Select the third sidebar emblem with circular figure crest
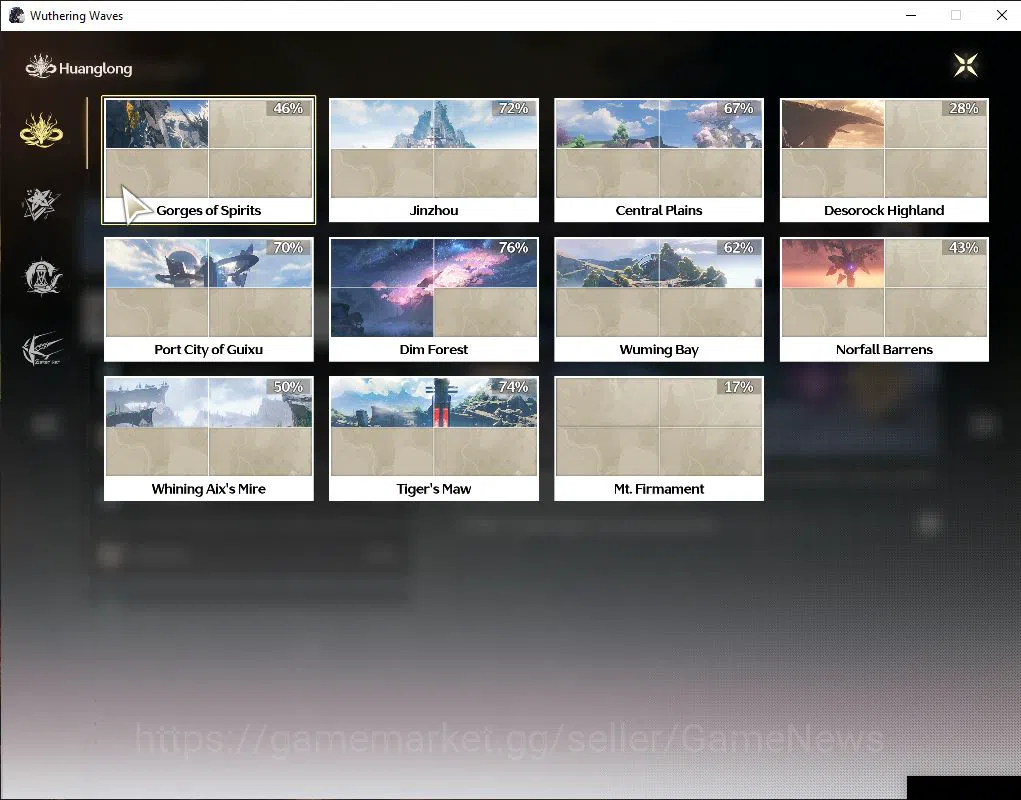This screenshot has width=1021, height=800. click(x=42, y=277)
